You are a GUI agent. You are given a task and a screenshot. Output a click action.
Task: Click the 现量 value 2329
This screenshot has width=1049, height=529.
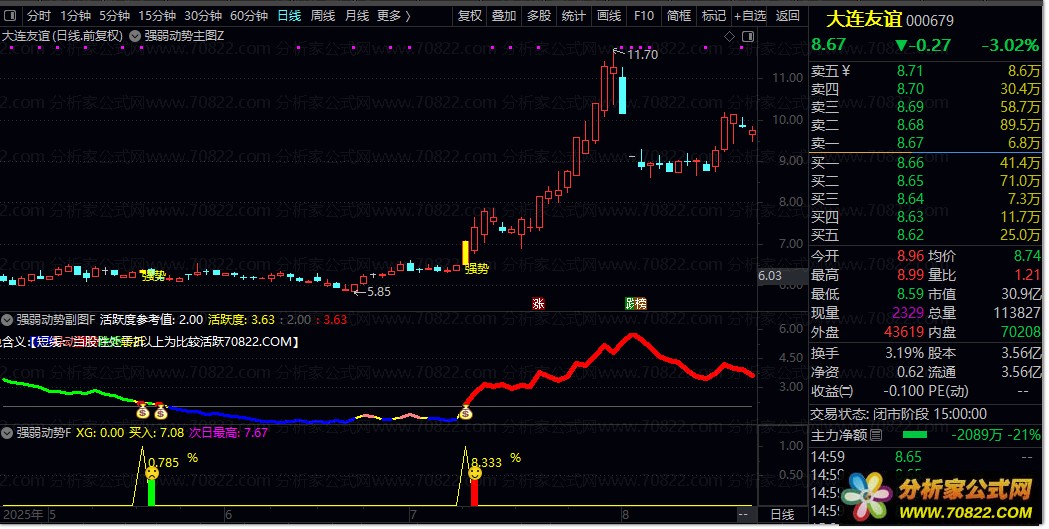[908, 312]
